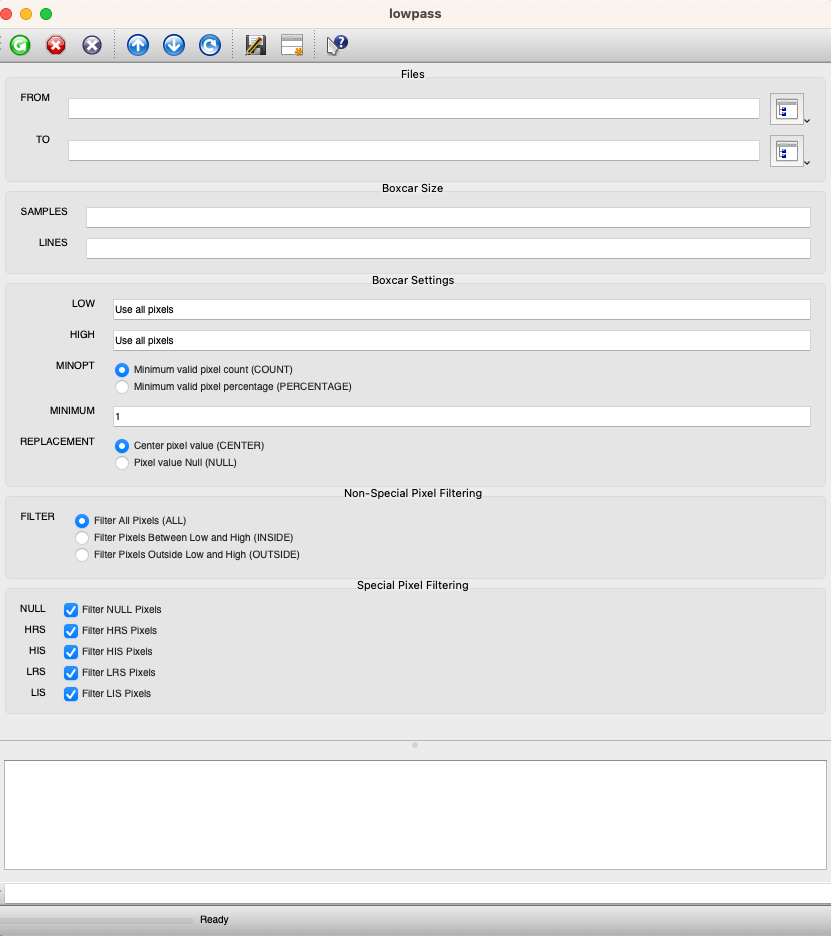
Task: Click the down arrow next history icon
Action: (x=174, y=45)
